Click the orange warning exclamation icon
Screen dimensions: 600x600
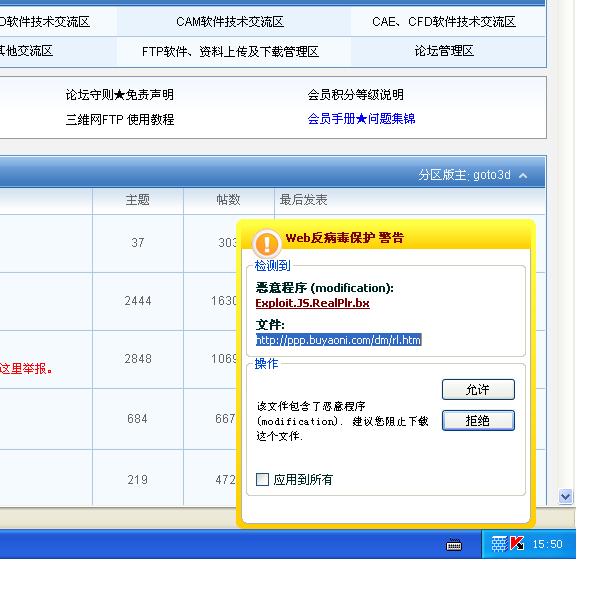(266, 243)
